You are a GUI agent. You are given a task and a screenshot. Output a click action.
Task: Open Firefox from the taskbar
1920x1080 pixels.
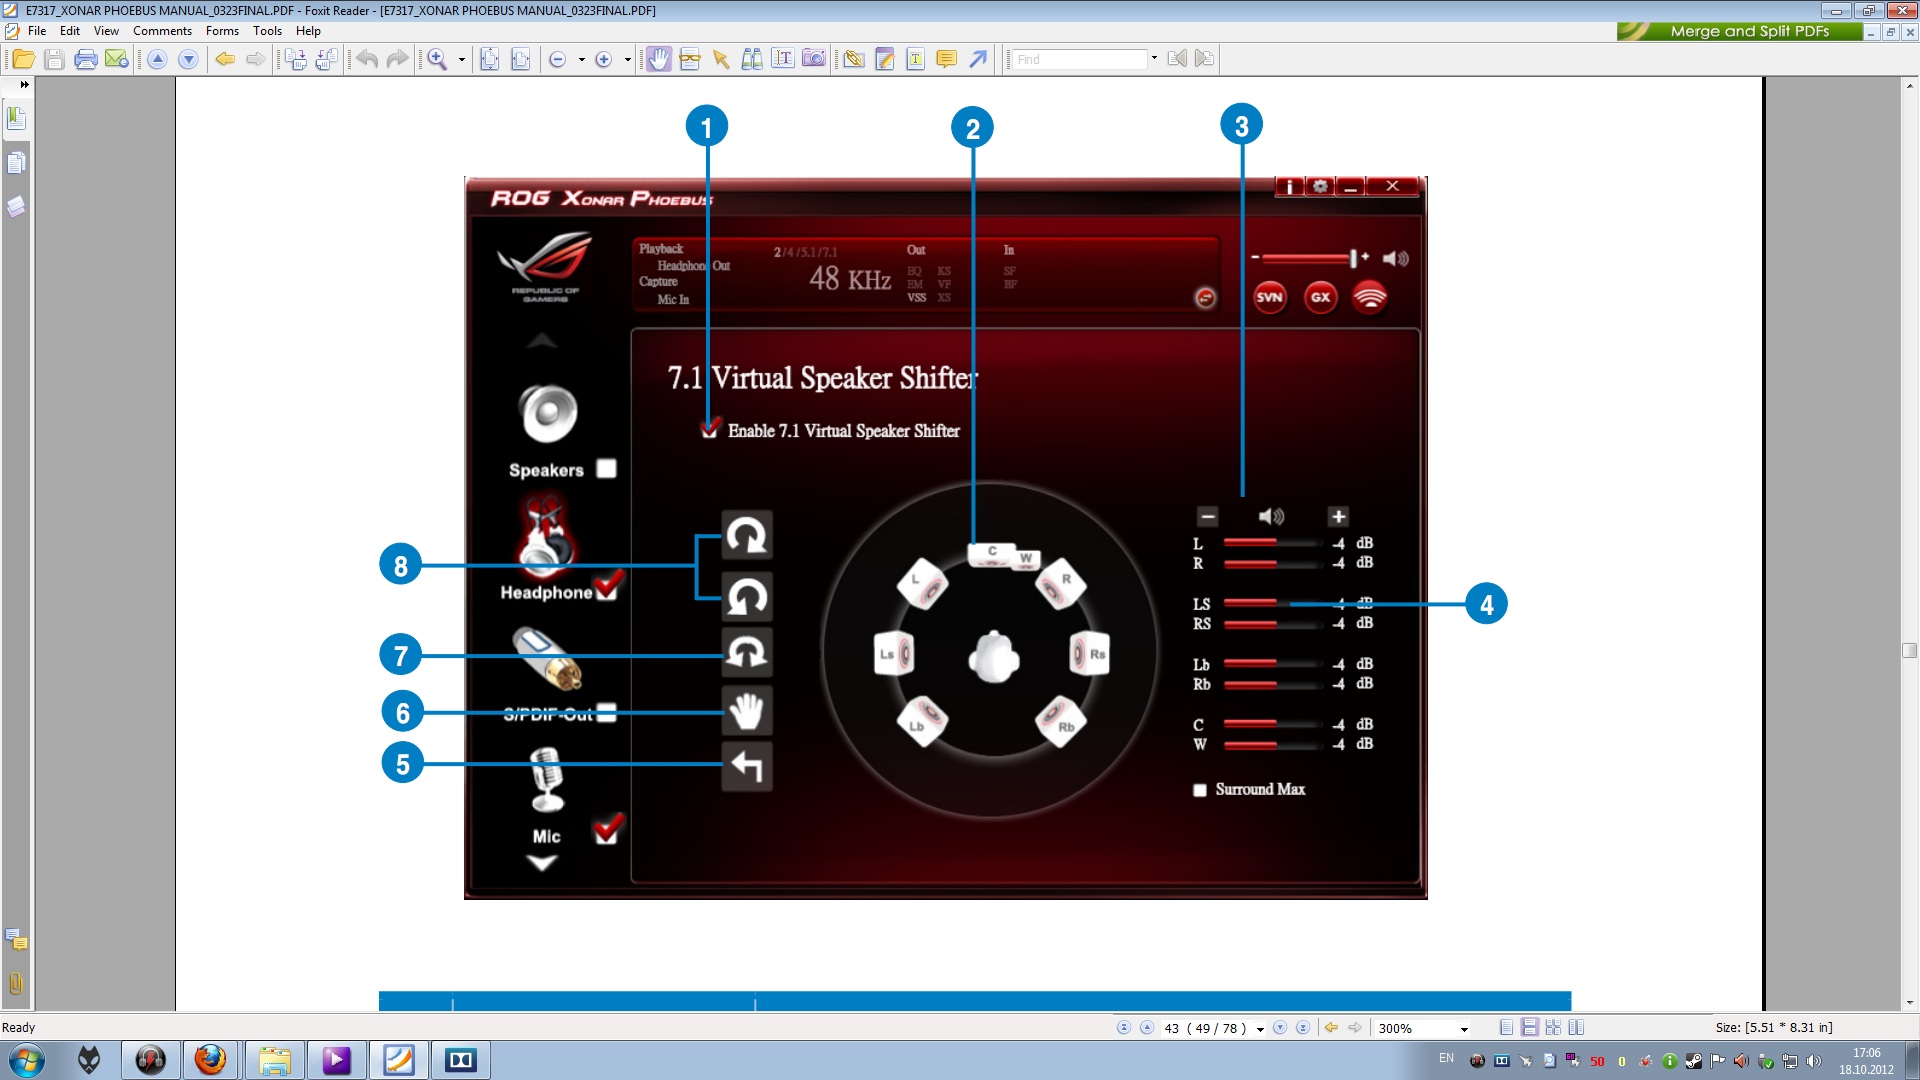point(210,1060)
